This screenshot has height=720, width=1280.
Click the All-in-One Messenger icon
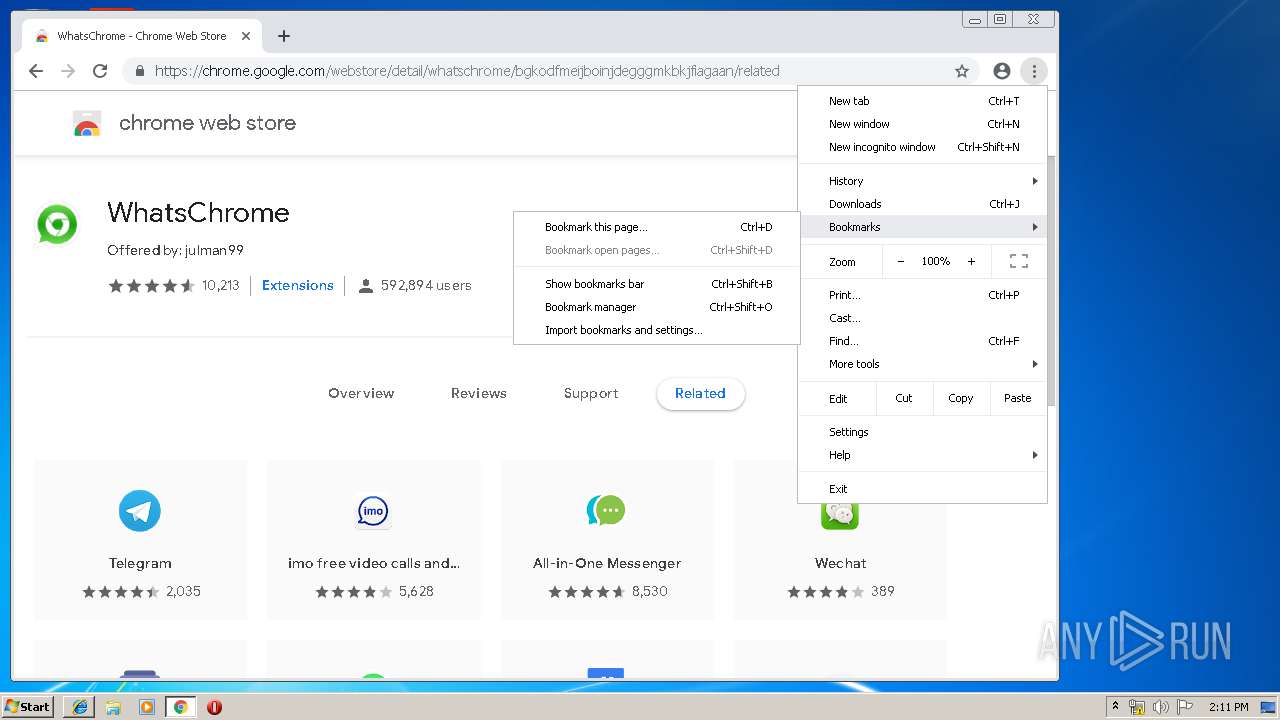(x=606, y=511)
